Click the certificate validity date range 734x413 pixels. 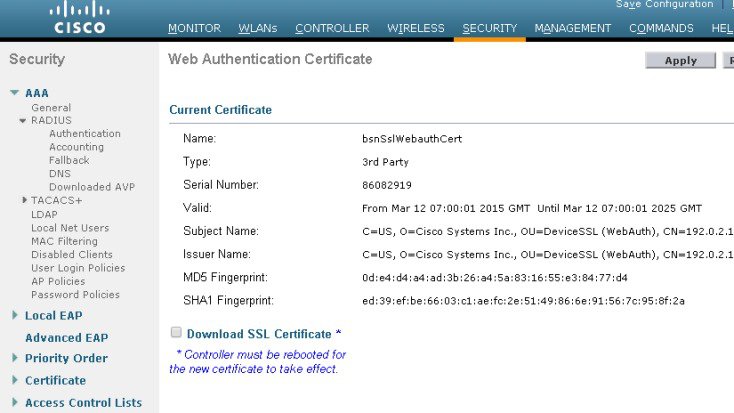tap(532, 208)
